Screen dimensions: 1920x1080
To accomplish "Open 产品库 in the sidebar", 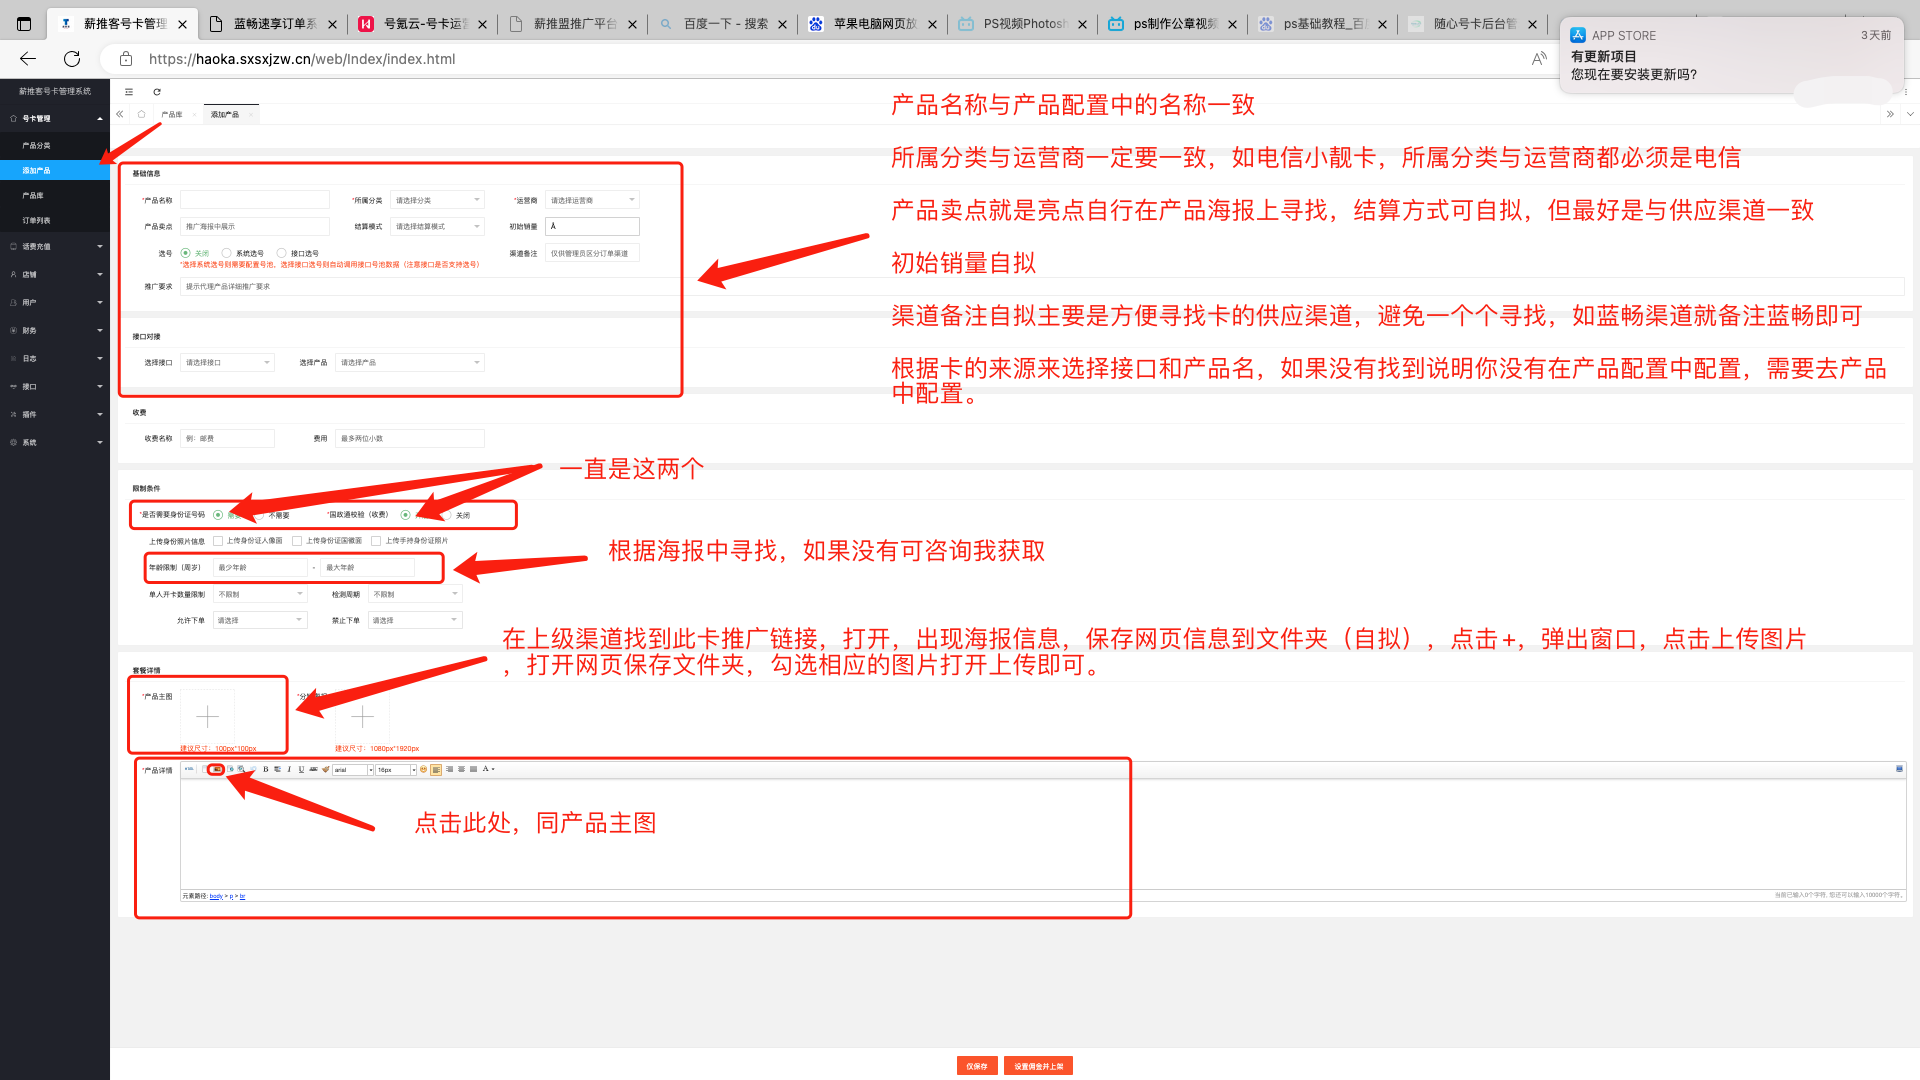I will [55, 195].
